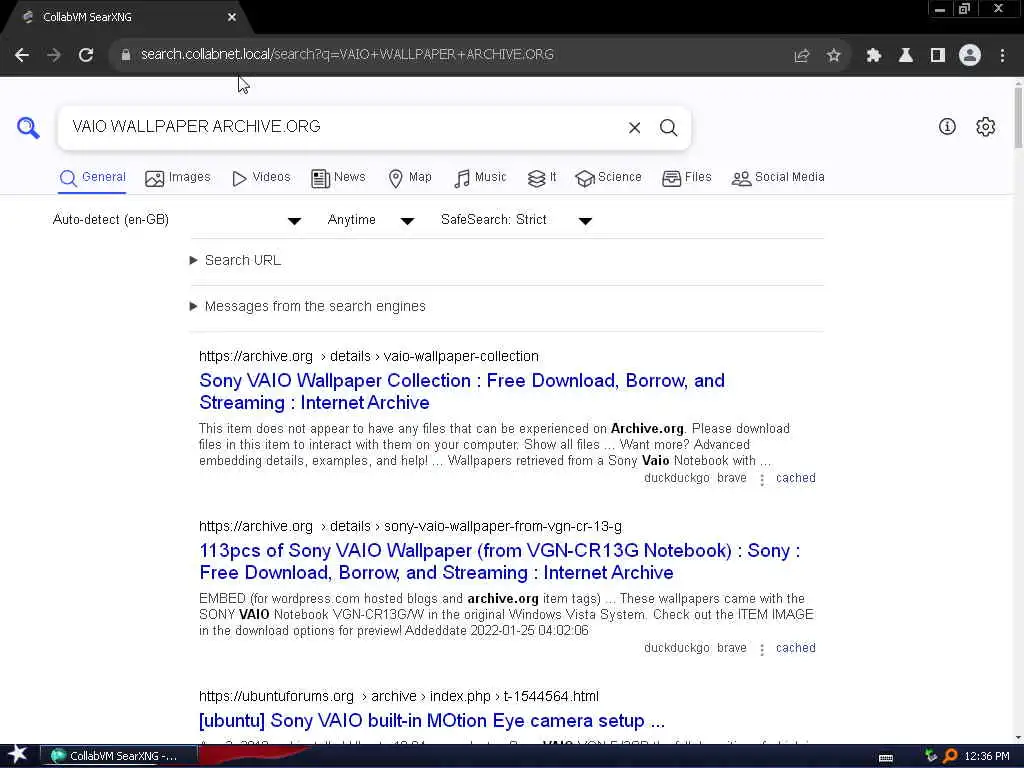
Task: Open the SafeSearch Strict dropdown
Action: [516, 220]
